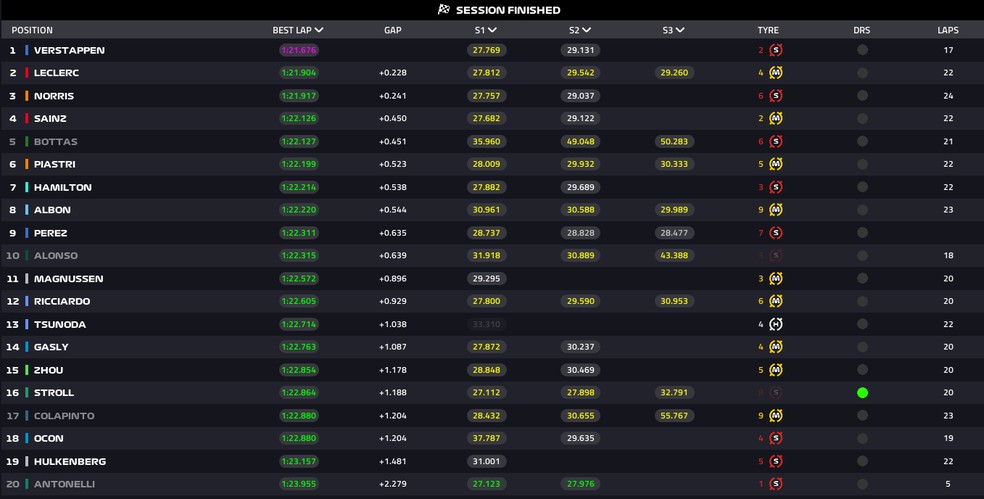Image resolution: width=984 pixels, height=499 pixels.
Task: Click Gasly's medium tyre icon
Action: 776,347
